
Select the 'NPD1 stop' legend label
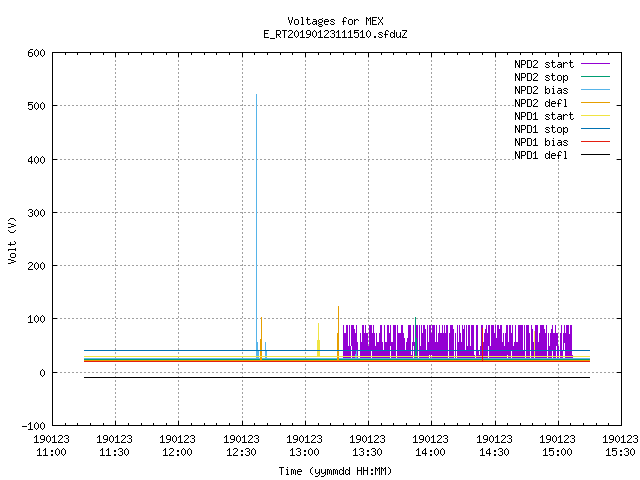(x=541, y=129)
